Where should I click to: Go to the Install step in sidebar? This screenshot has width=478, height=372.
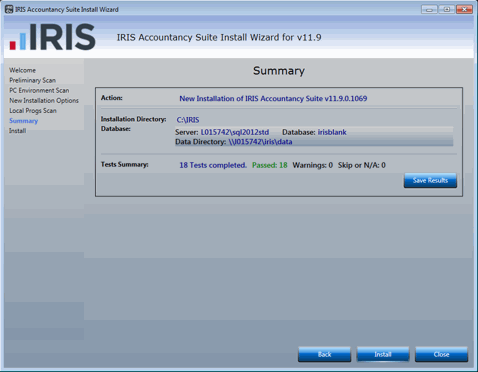coord(17,131)
